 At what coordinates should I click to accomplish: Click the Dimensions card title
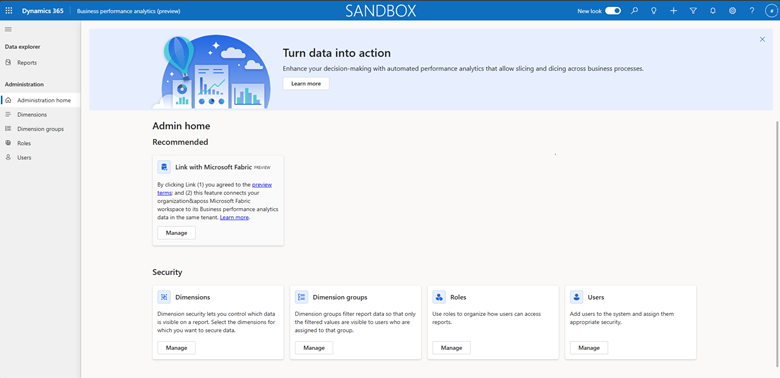tap(193, 297)
